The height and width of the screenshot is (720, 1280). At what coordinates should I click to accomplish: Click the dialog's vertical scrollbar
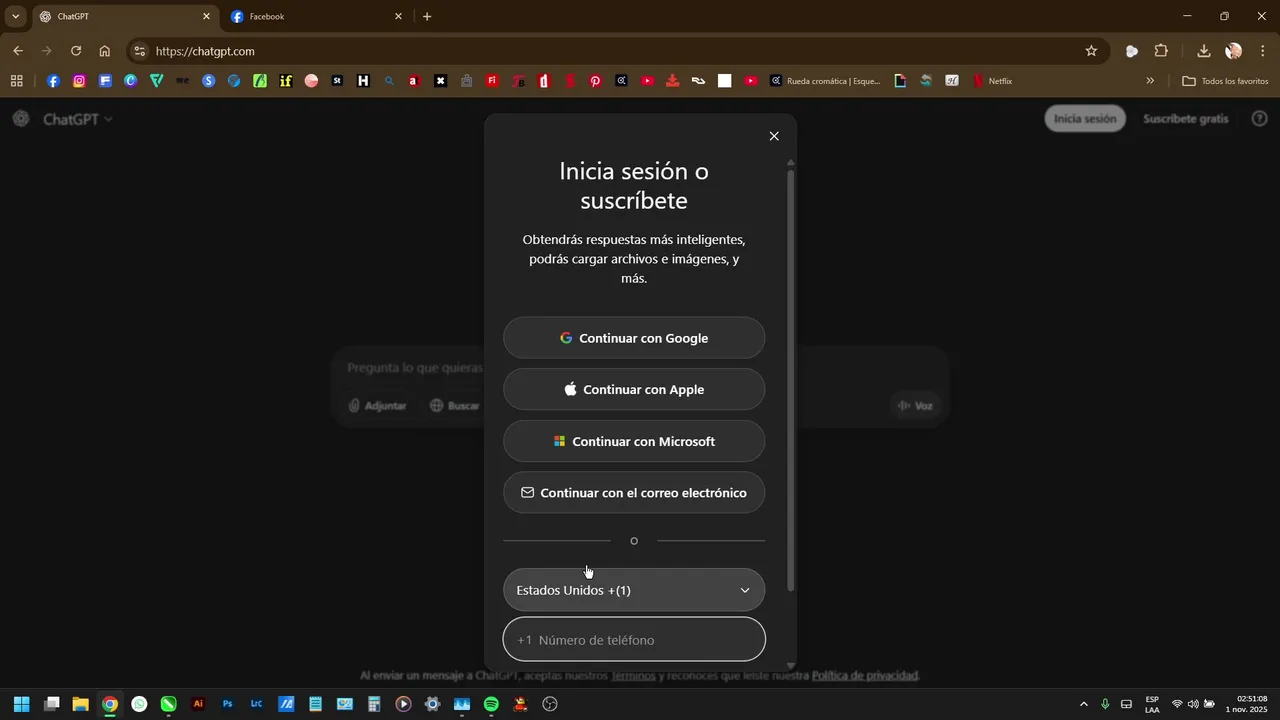(791, 380)
